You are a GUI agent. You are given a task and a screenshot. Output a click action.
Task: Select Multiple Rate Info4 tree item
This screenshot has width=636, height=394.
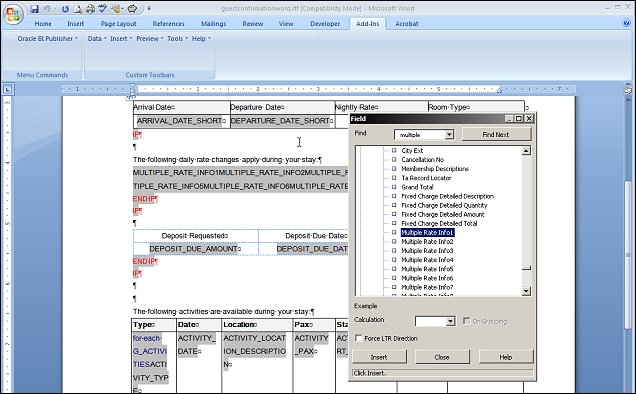pyautogui.click(x=427, y=260)
